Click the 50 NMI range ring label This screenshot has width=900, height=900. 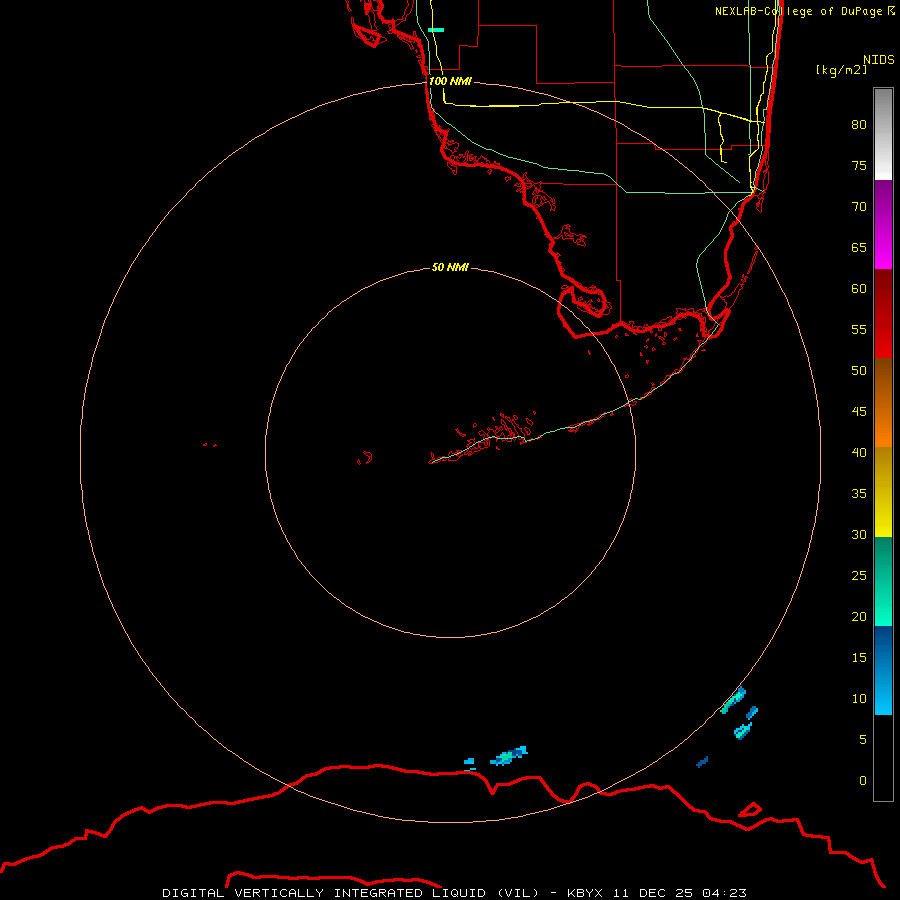coord(450,267)
